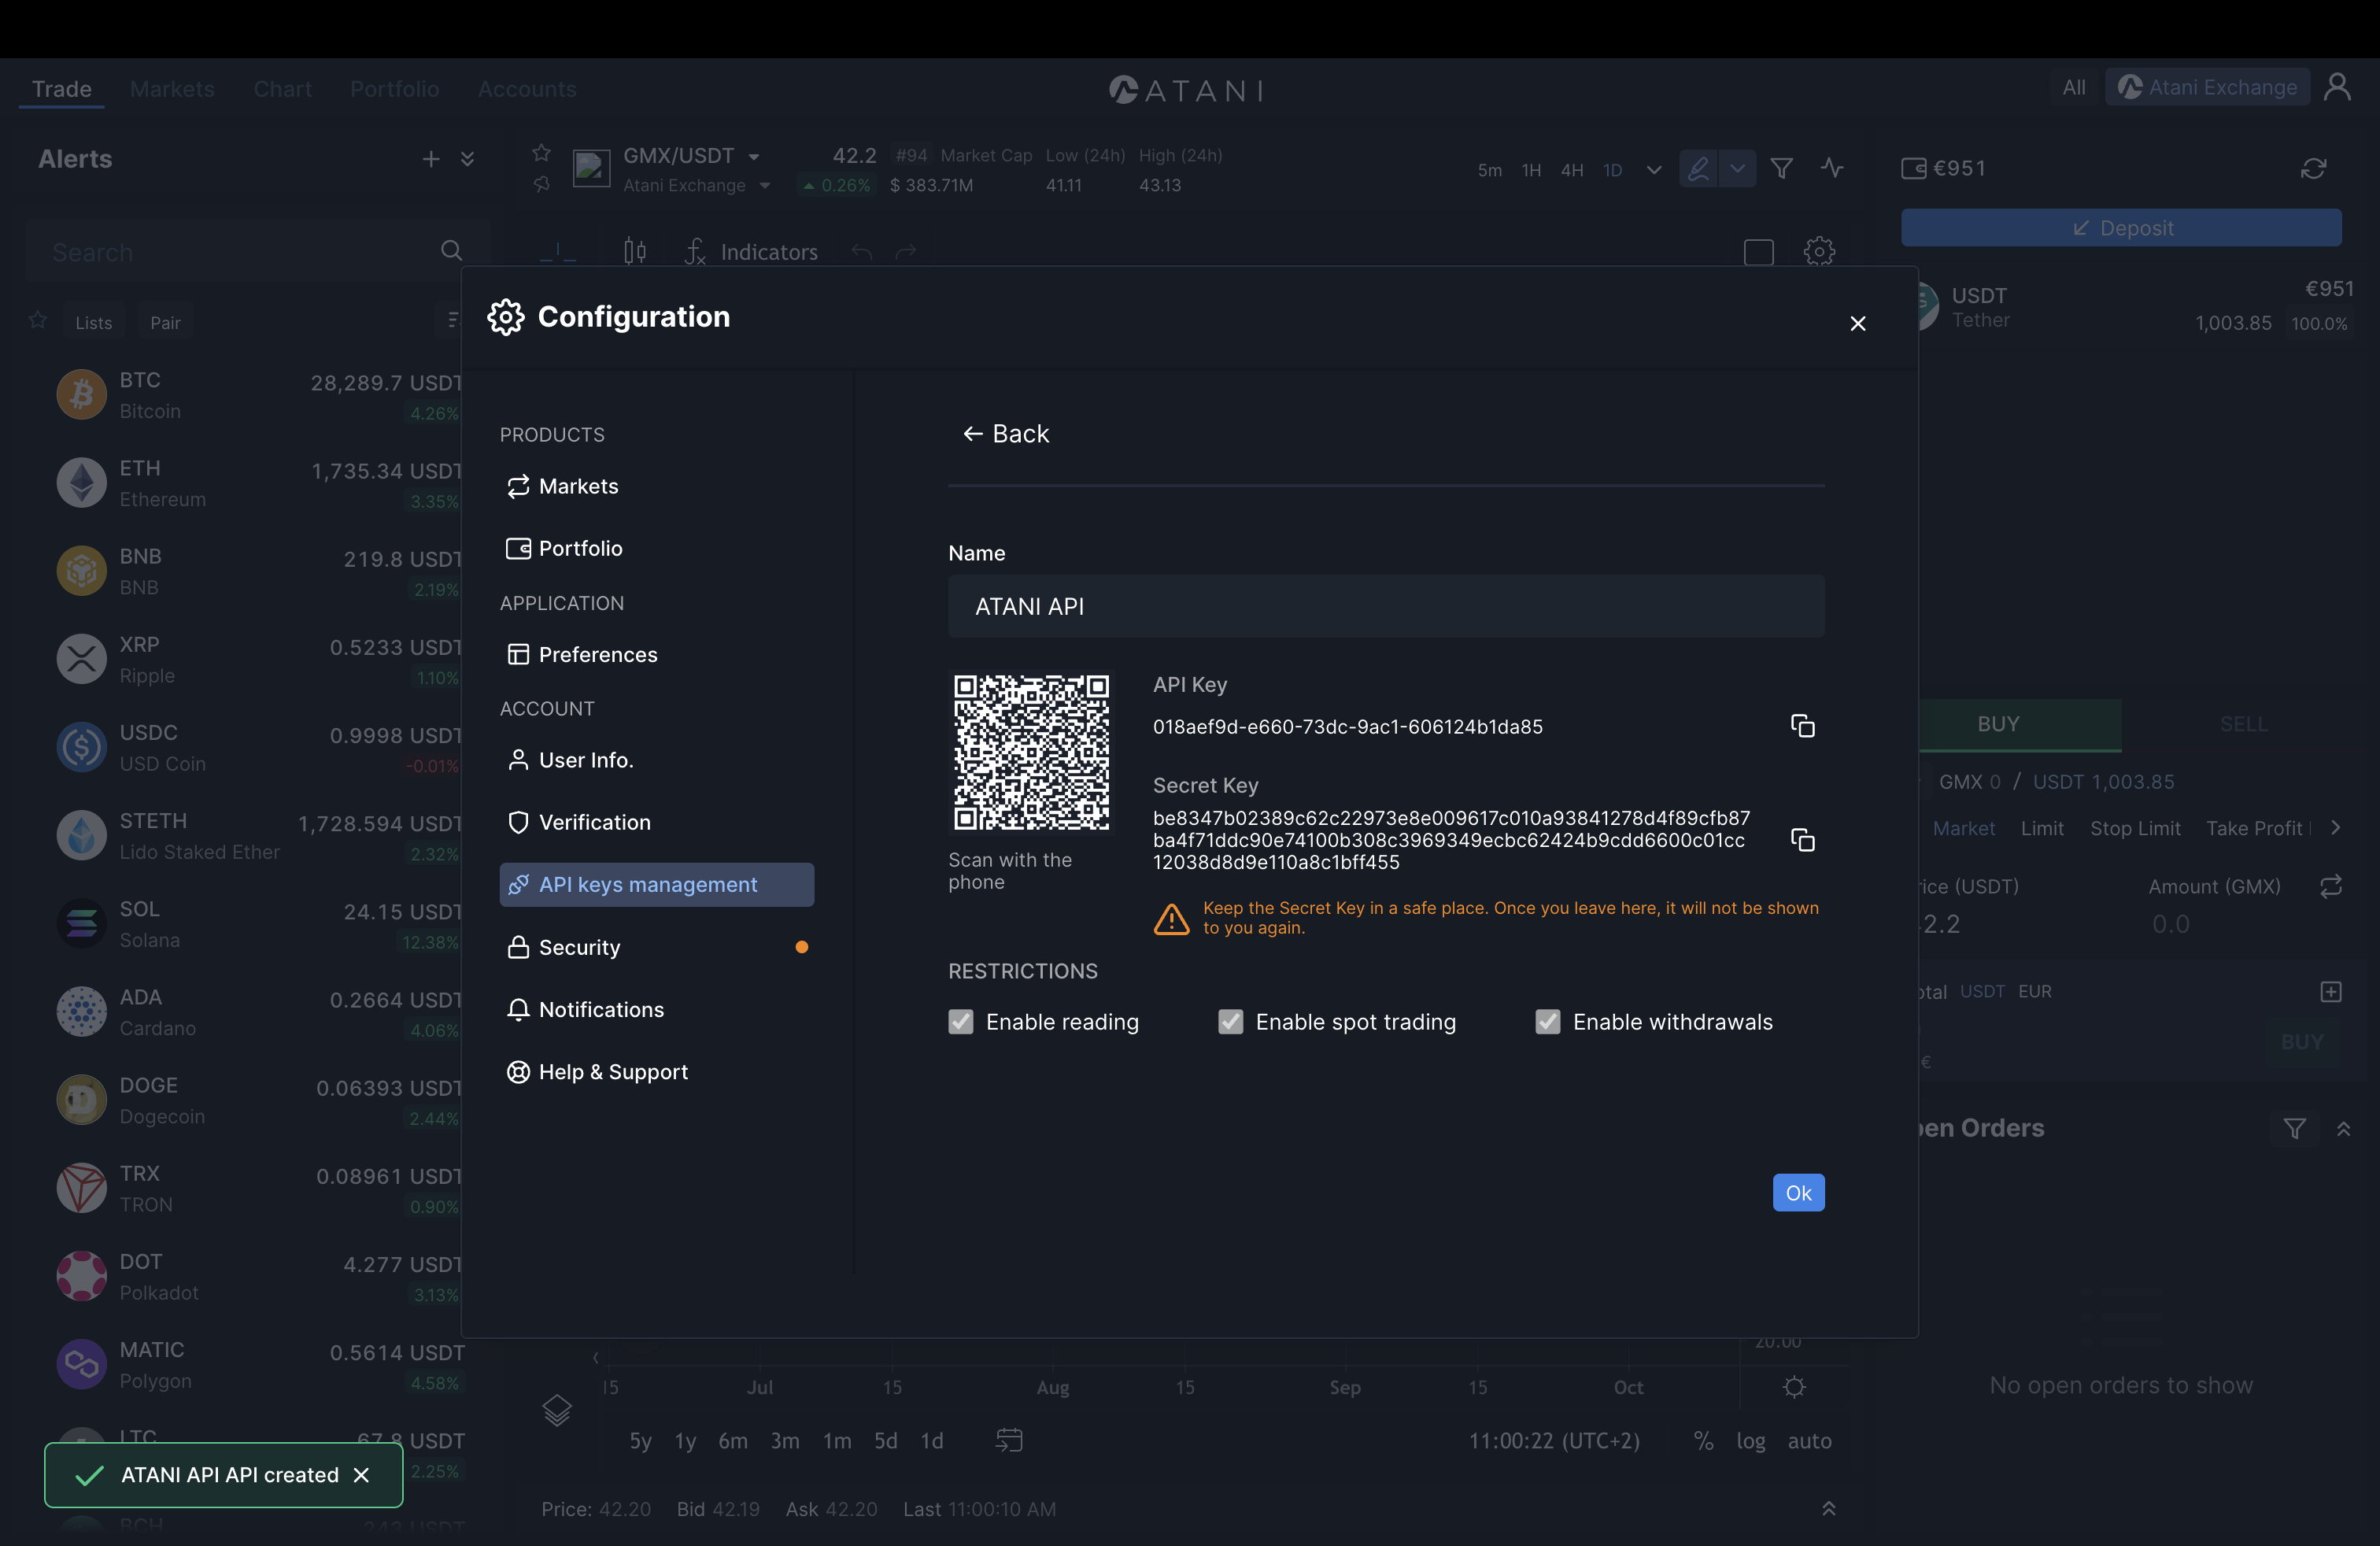Toggle Enable spot trading checkbox
This screenshot has width=2380, height=1546.
pyautogui.click(x=1230, y=1021)
